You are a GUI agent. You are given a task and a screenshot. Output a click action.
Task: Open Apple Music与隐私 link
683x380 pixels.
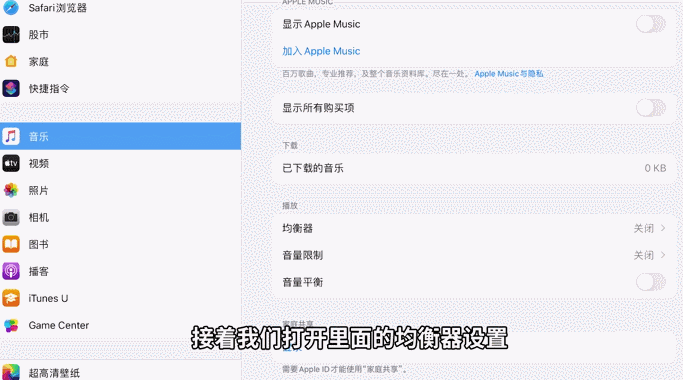(x=509, y=74)
